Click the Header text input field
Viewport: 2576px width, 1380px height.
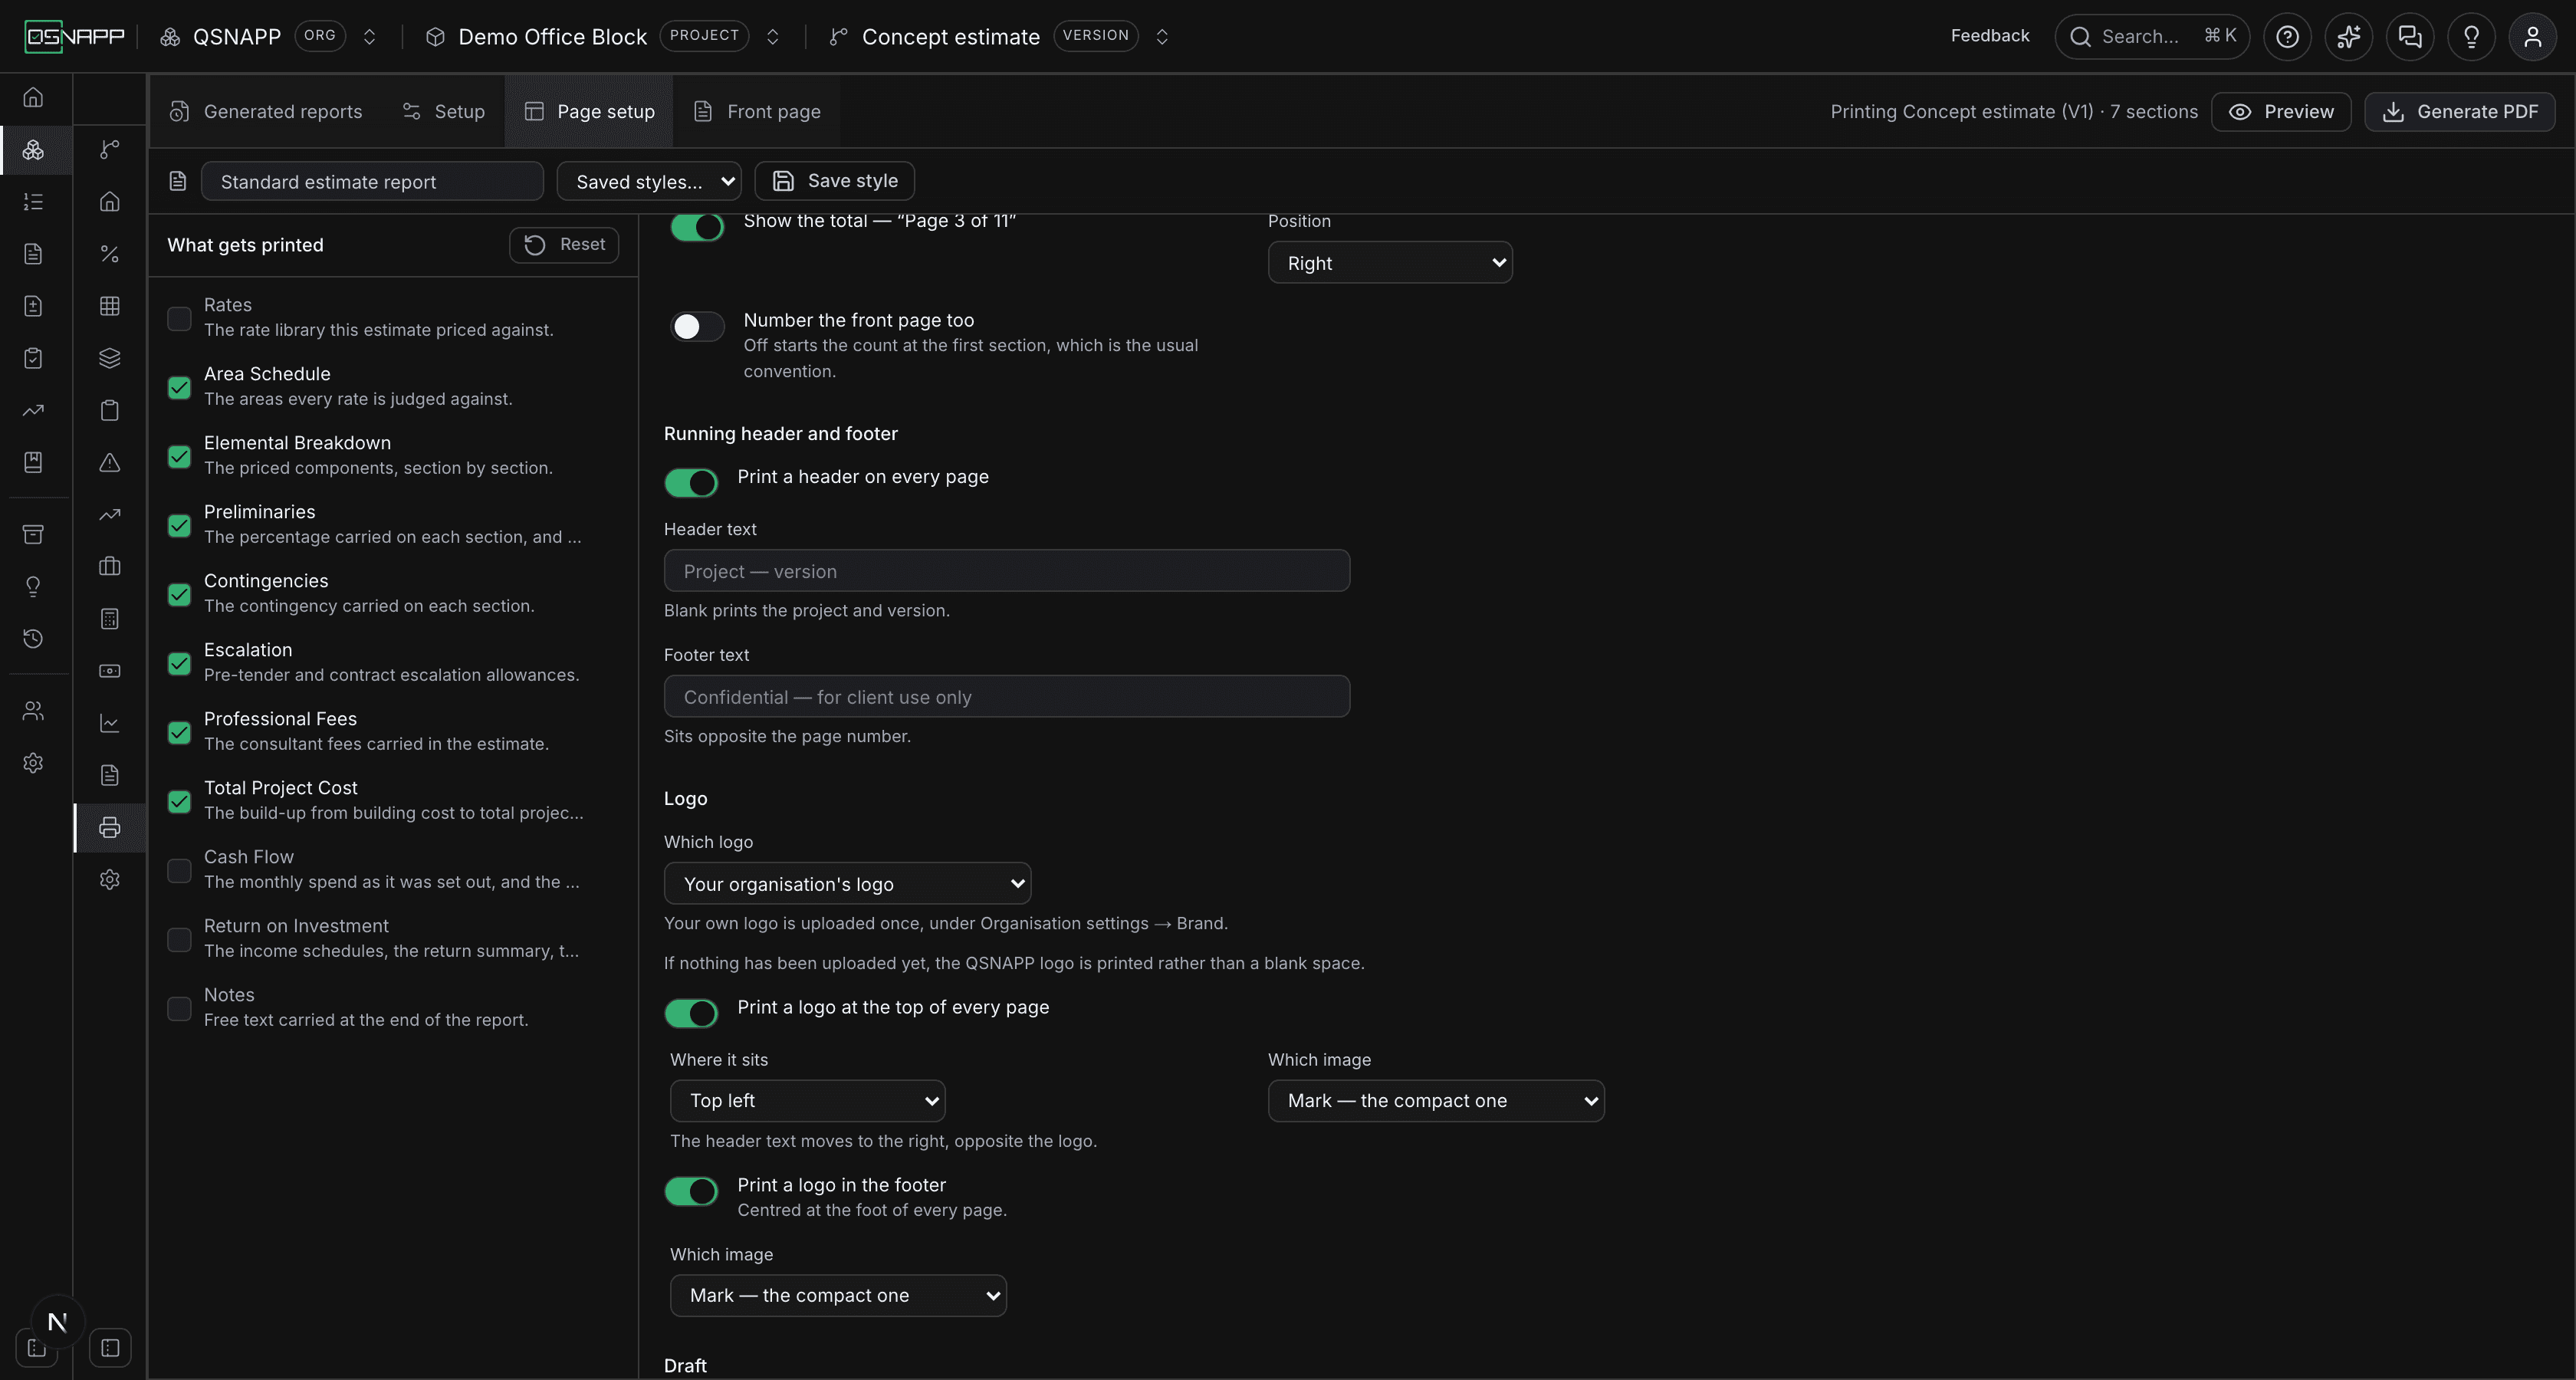[1007, 570]
